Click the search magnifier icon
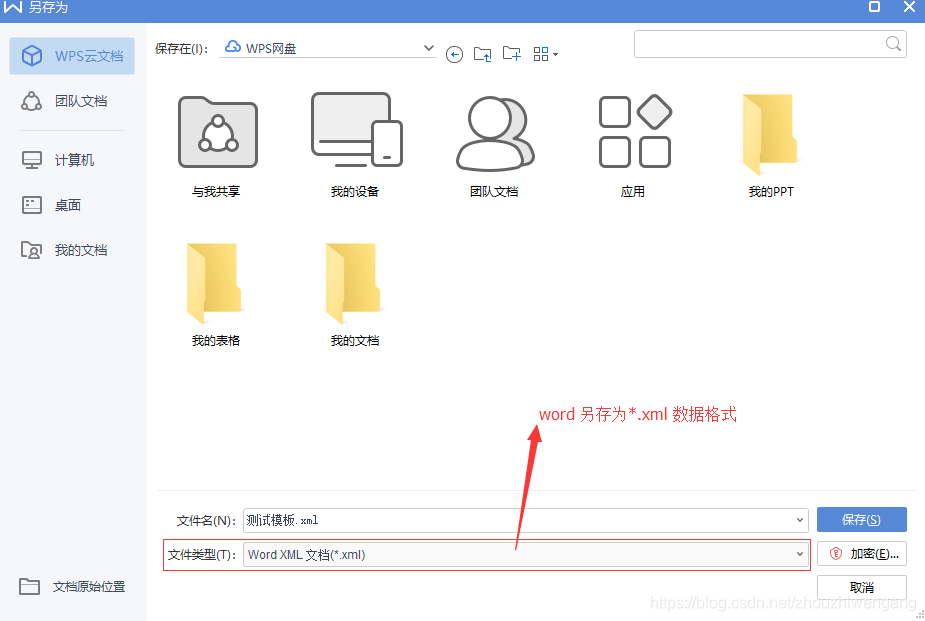 pyautogui.click(x=893, y=44)
